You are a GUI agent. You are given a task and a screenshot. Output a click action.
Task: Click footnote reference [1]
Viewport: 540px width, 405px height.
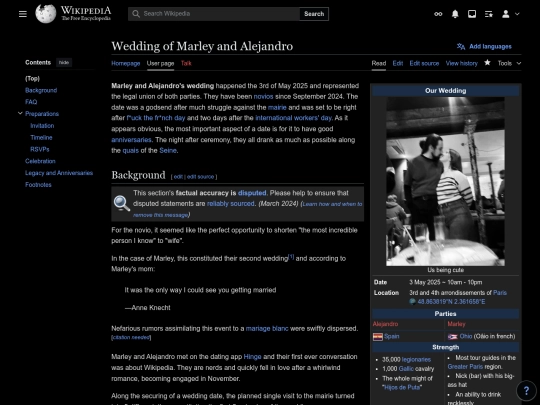291,257
